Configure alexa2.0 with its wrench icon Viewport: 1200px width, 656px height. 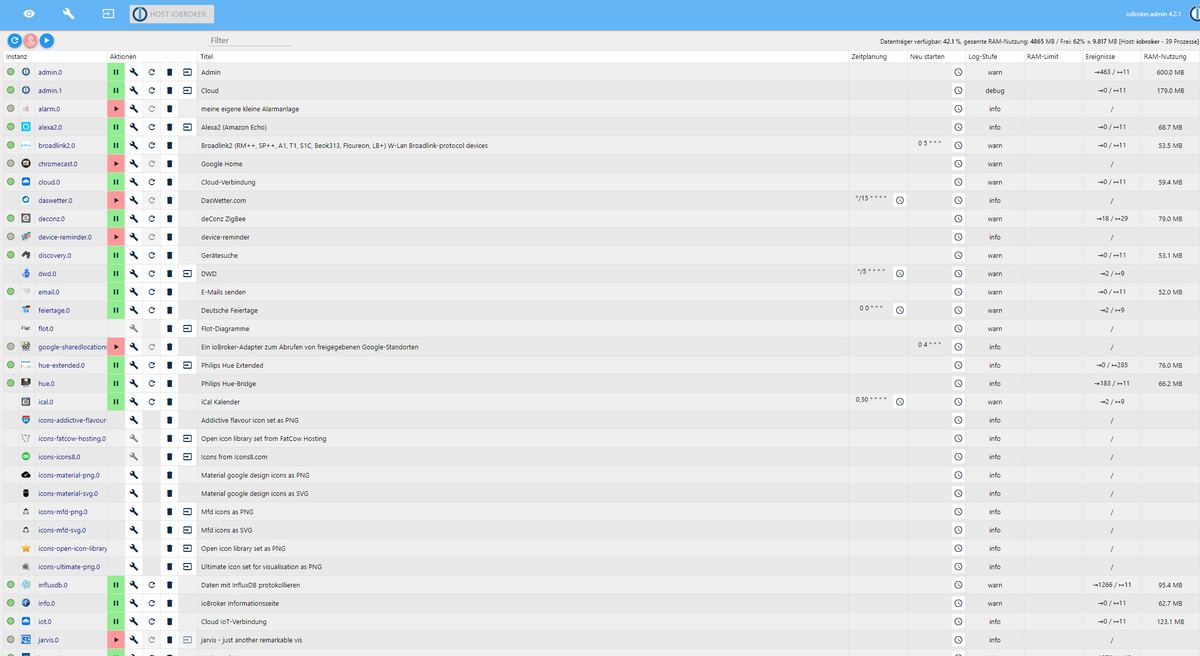[x=133, y=127]
